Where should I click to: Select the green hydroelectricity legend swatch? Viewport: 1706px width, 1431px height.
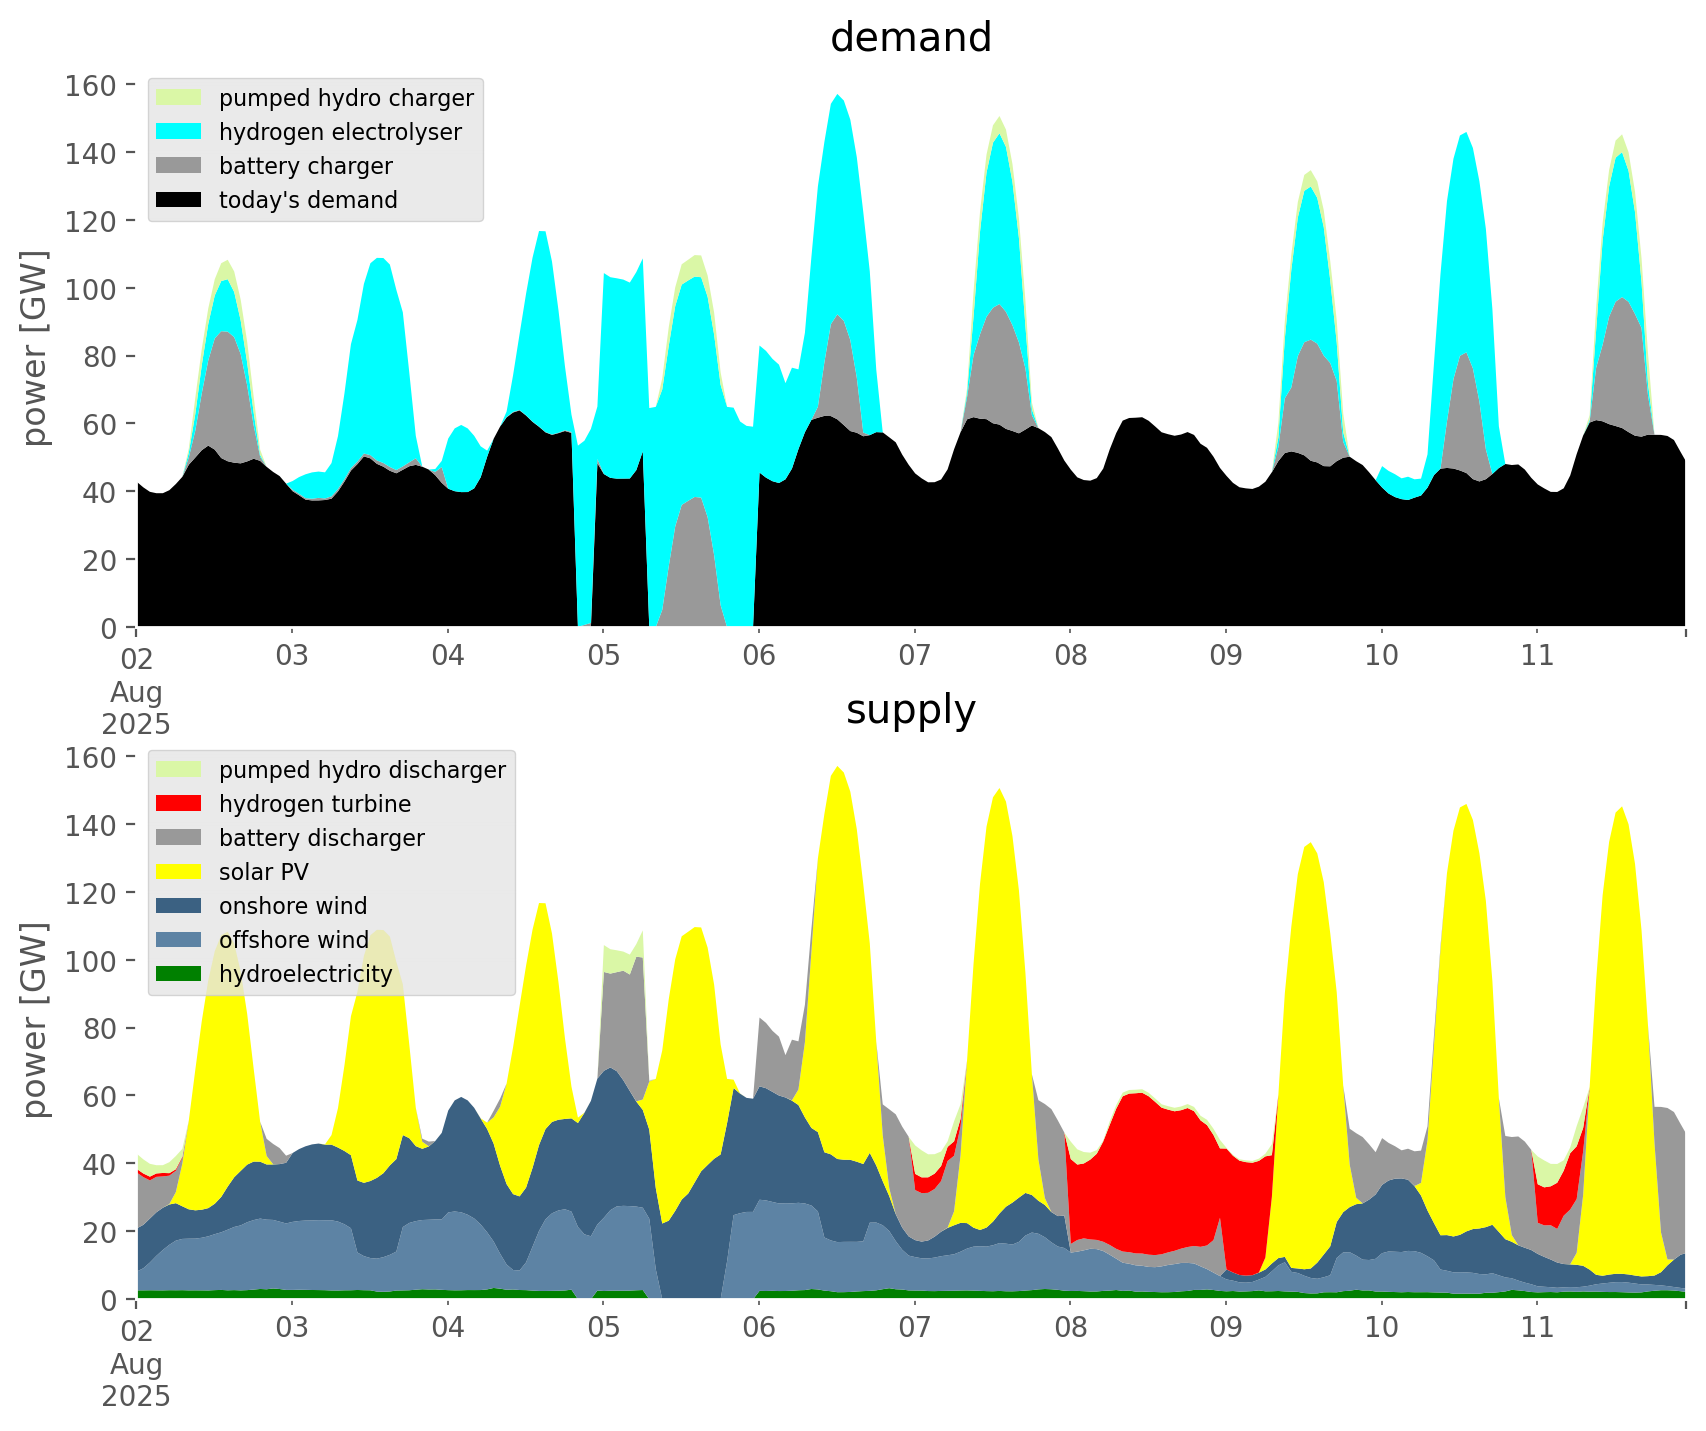[179, 974]
